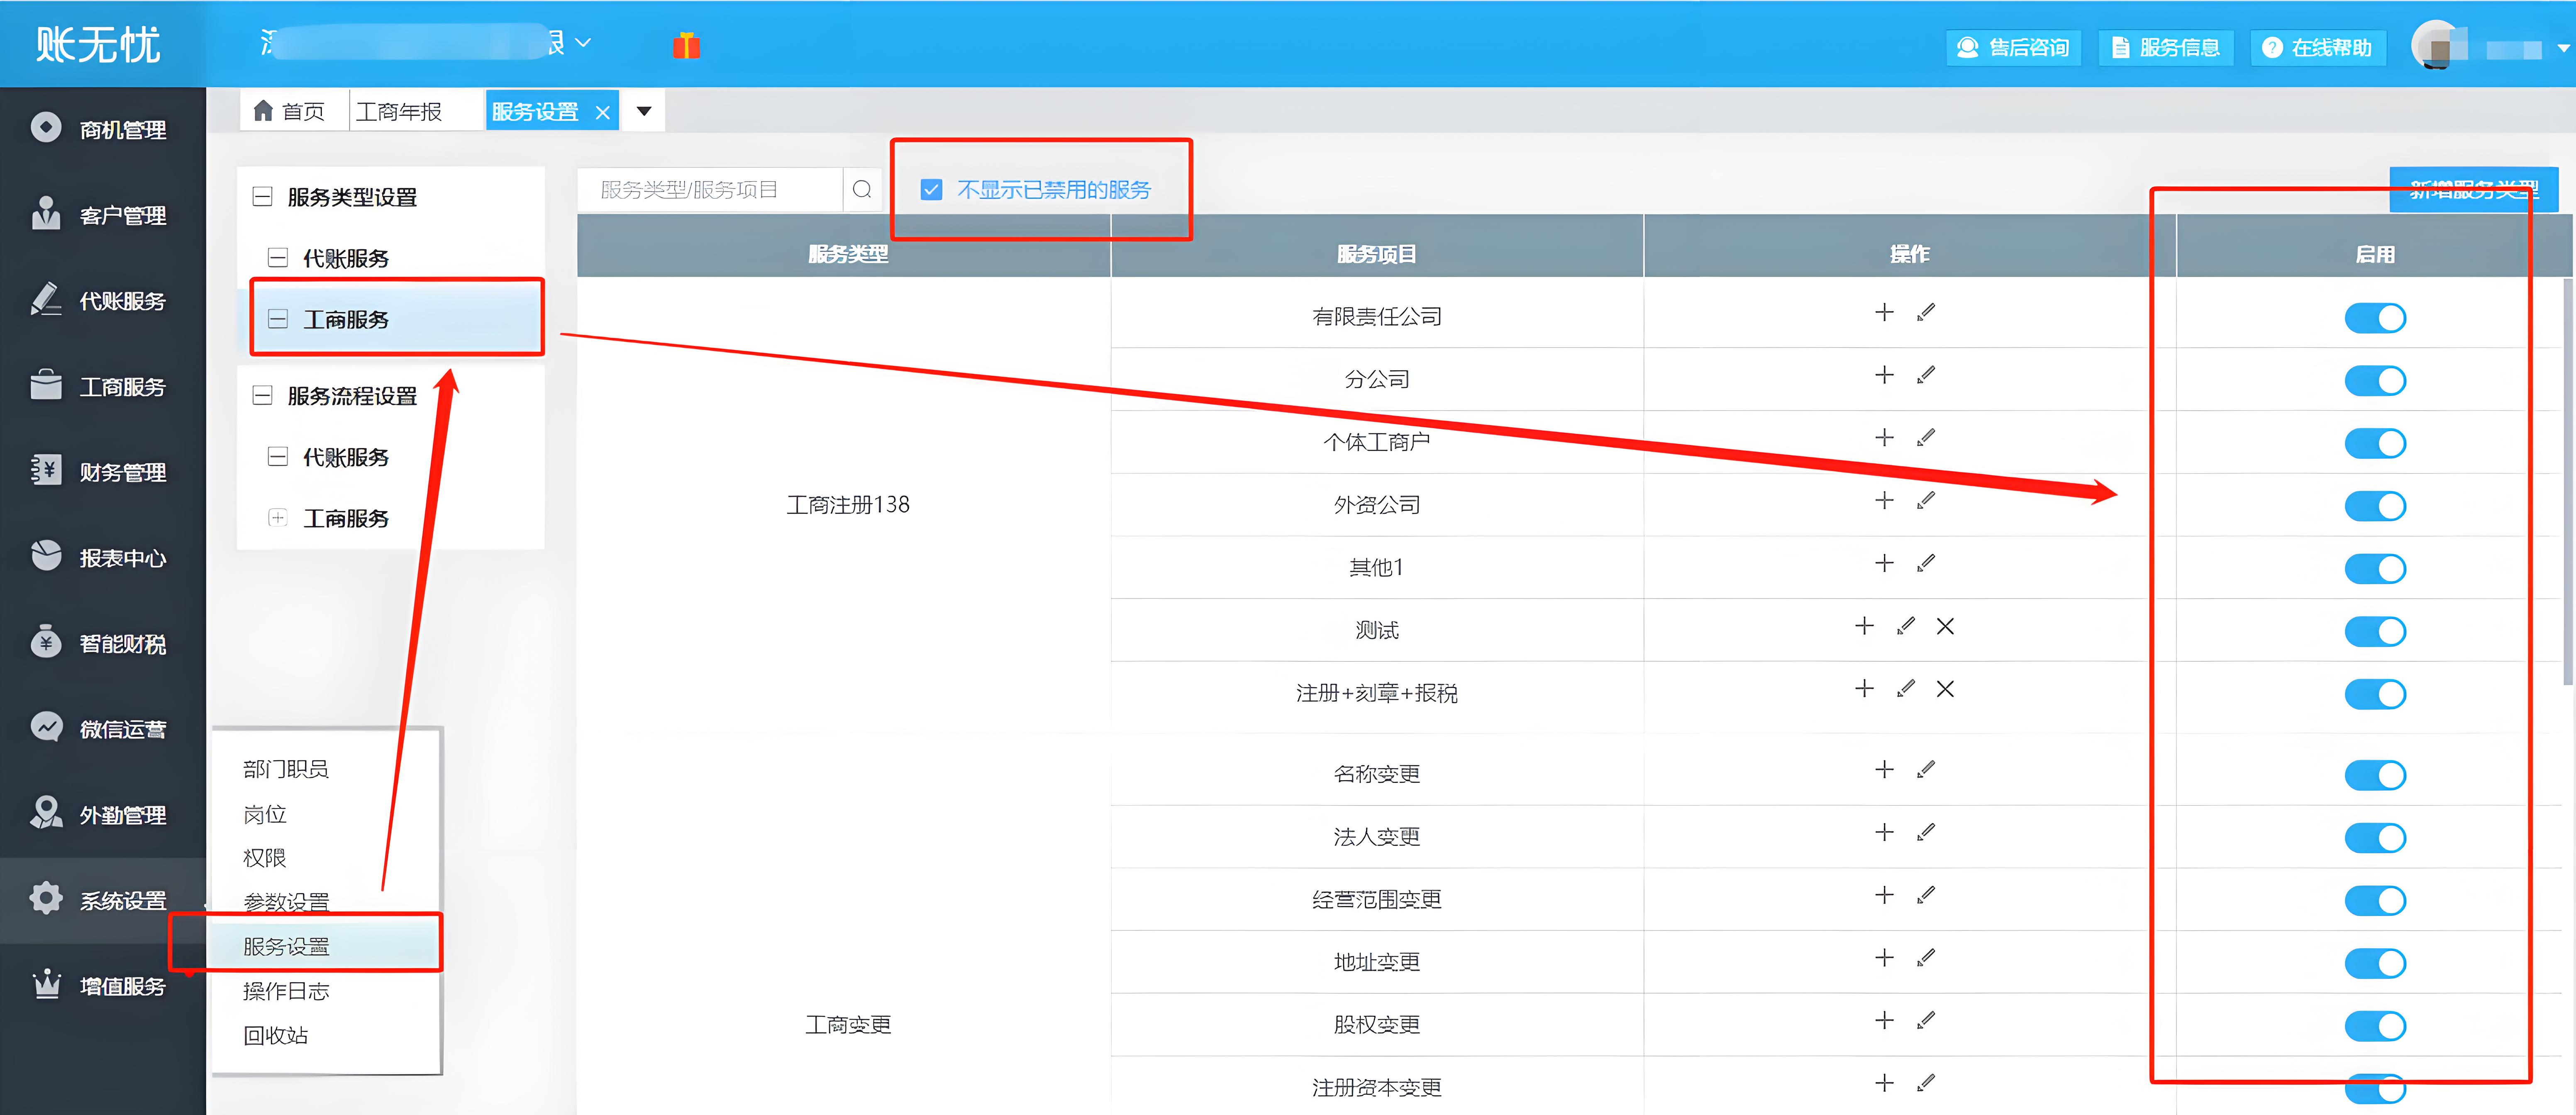Click the 新增服务类型 button

2473,189
